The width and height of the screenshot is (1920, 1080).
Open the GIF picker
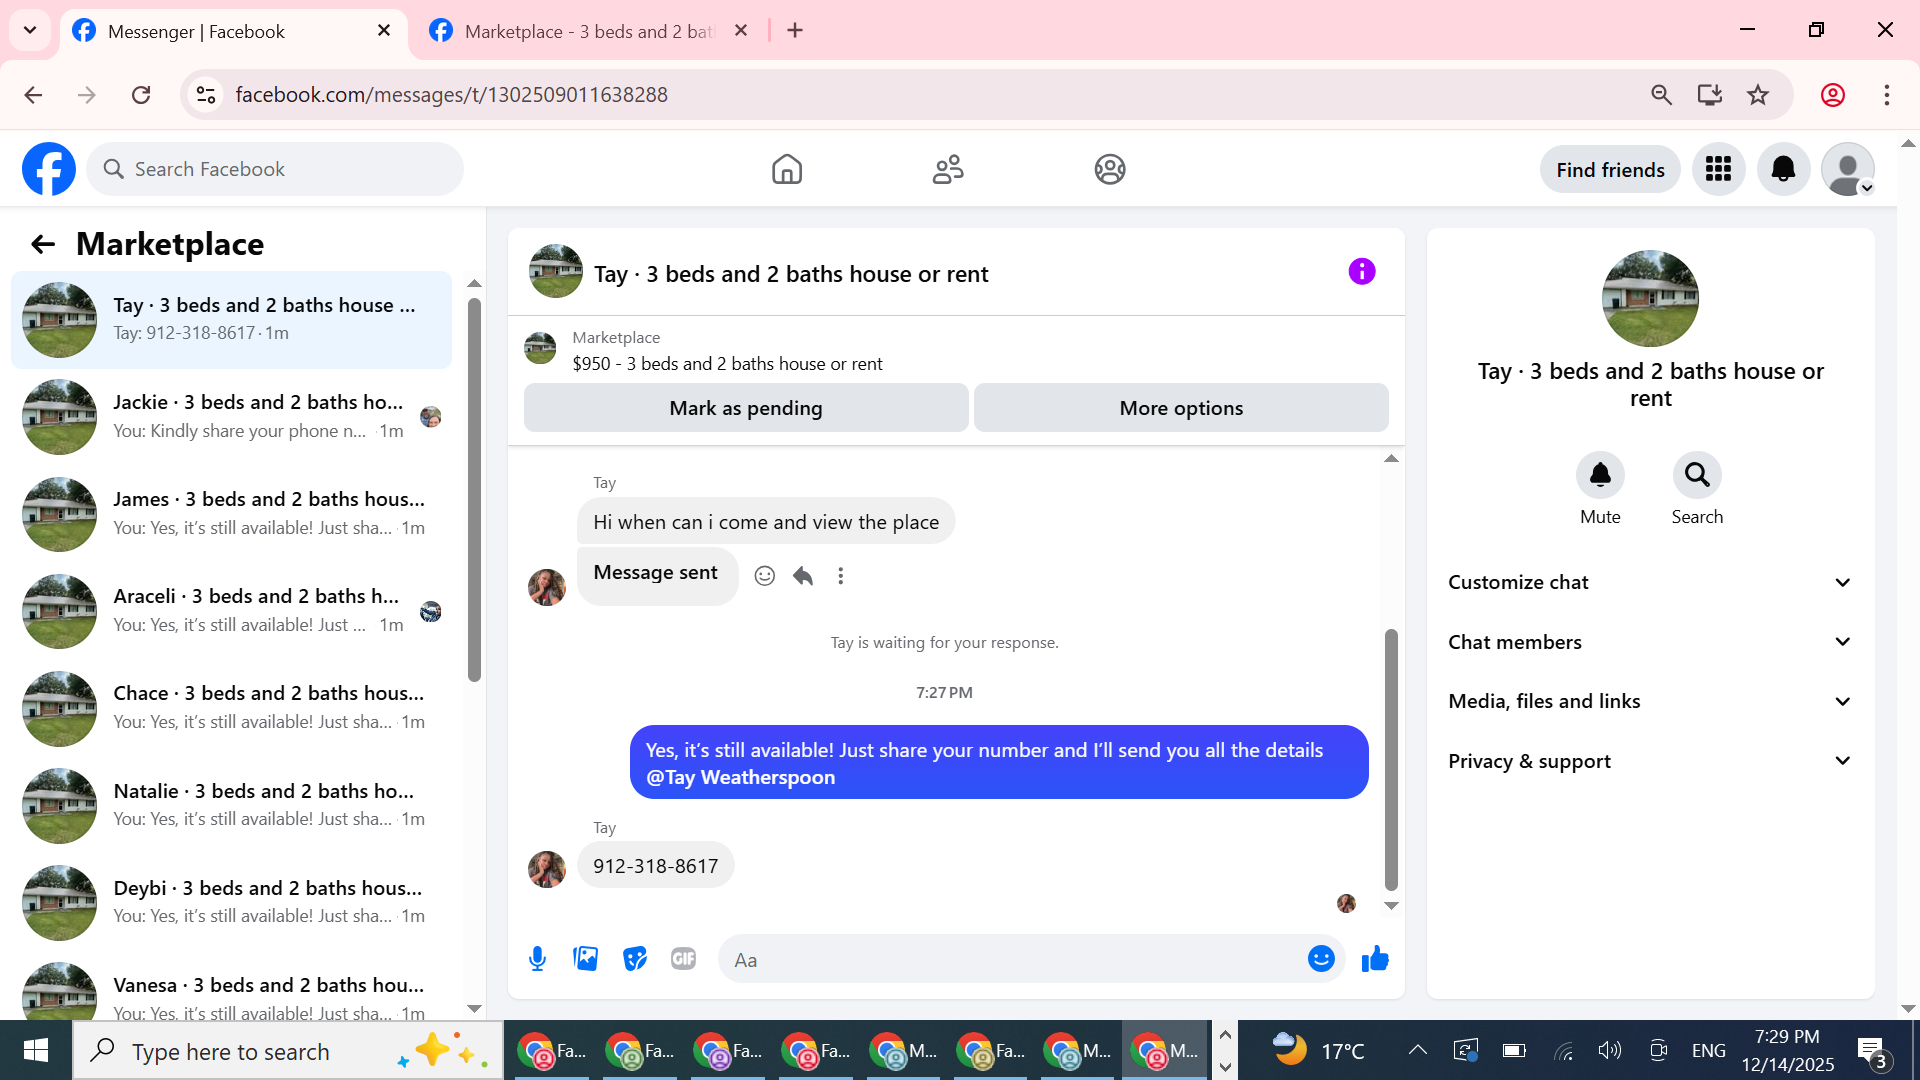click(684, 959)
